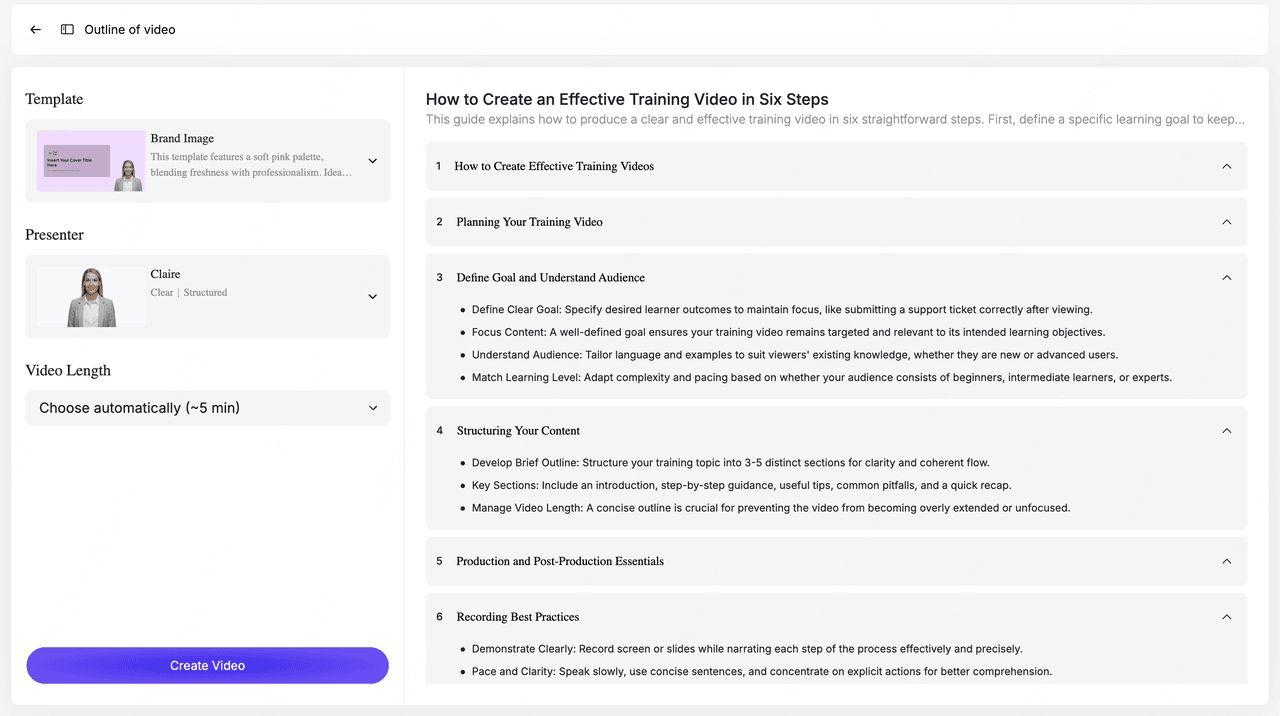The height and width of the screenshot is (716, 1280).
Task: Click the video title heading text
Action: coord(627,99)
